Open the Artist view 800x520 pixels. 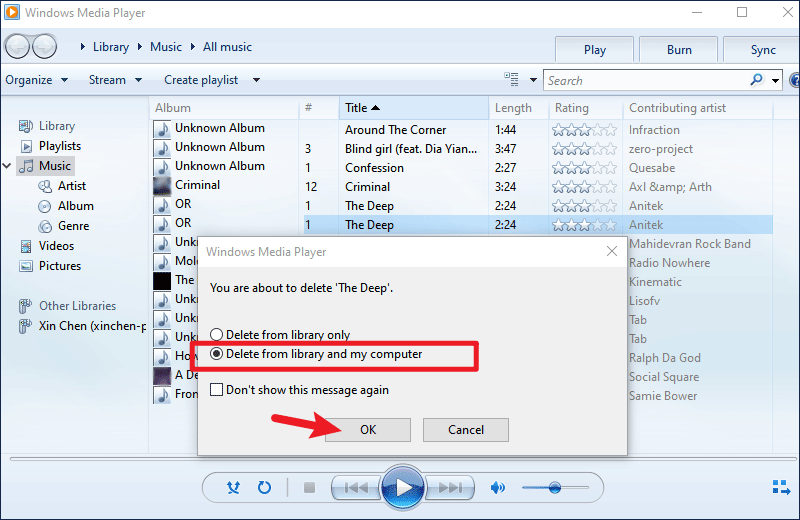[x=72, y=186]
